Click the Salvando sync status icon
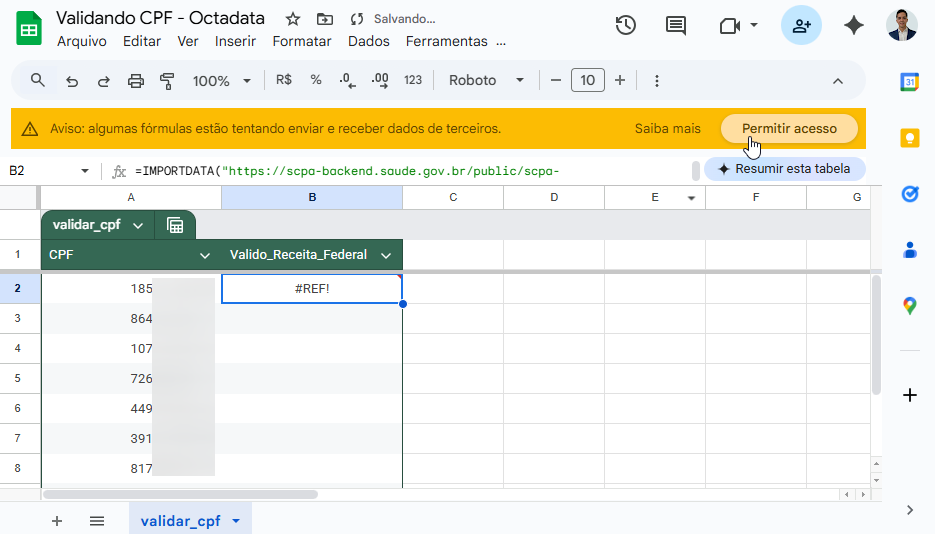Viewport: 935px width, 534px height. [x=357, y=19]
